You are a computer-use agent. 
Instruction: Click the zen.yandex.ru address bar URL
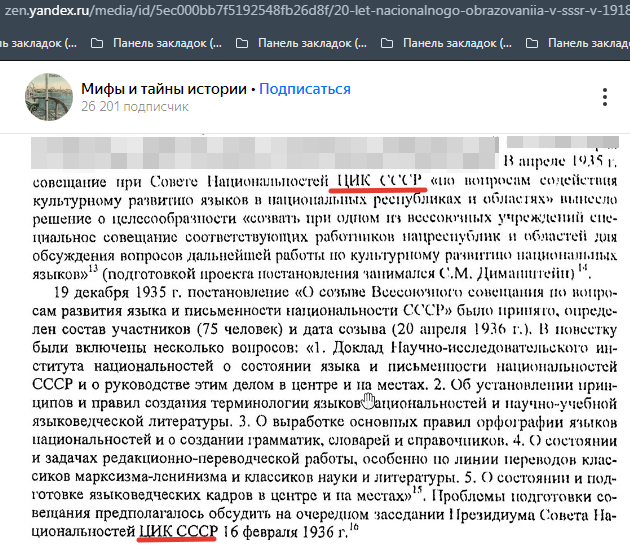316,10
